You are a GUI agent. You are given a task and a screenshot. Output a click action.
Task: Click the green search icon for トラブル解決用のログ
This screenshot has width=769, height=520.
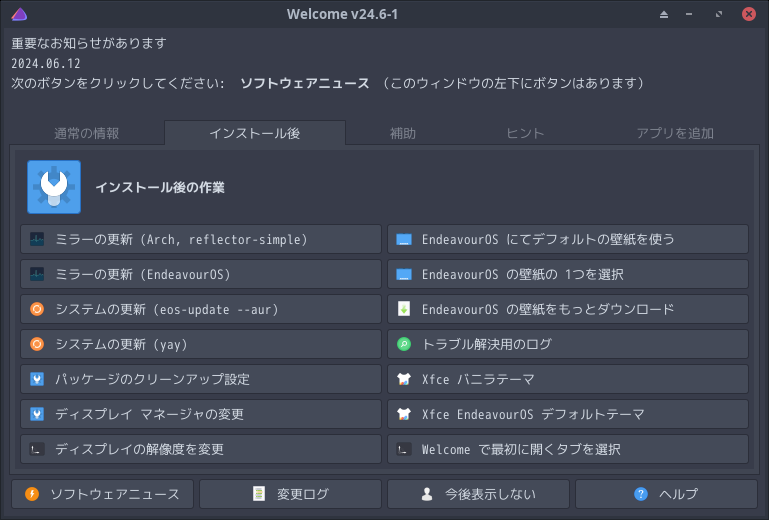[404, 344]
